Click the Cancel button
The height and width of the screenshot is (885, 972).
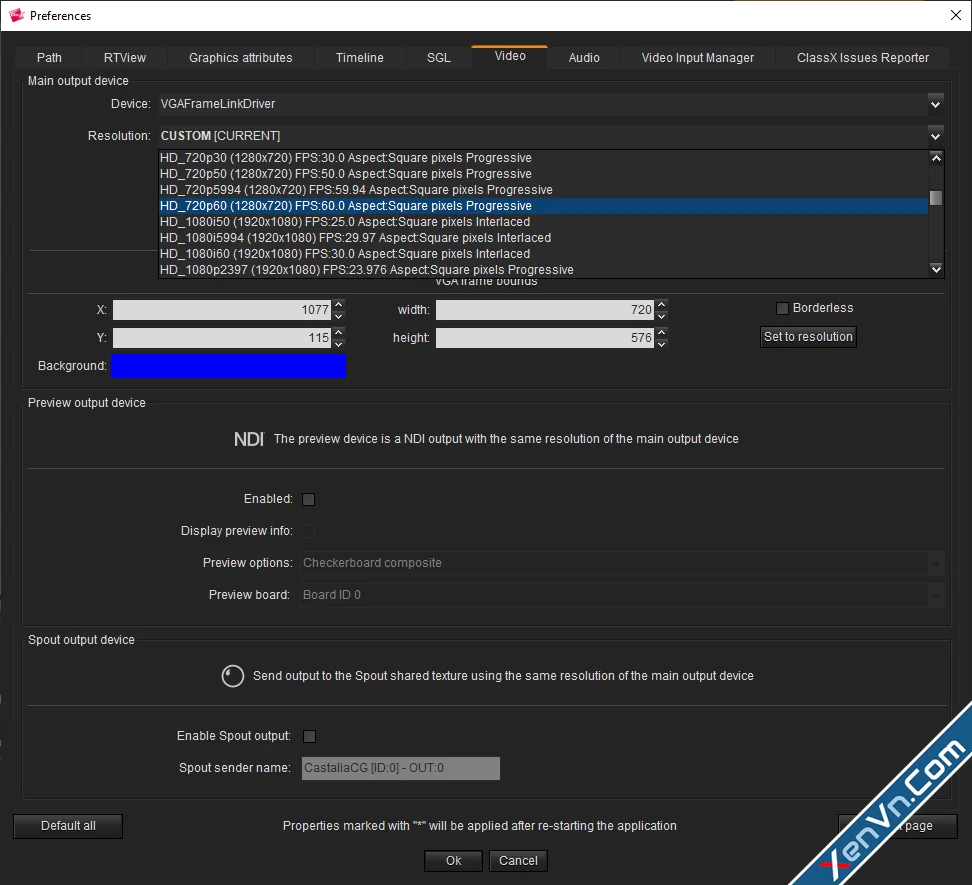[x=518, y=861]
